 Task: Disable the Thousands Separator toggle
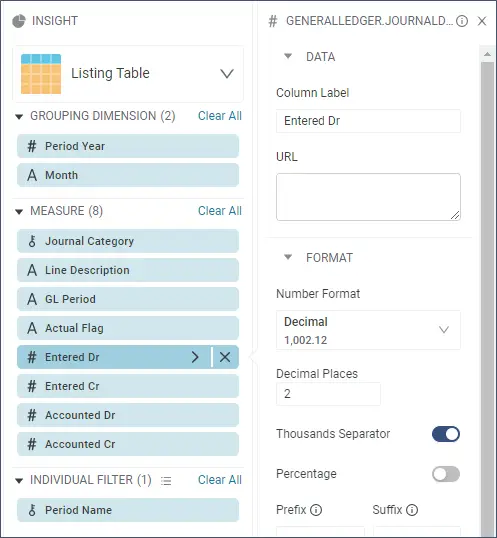click(446, 434)
